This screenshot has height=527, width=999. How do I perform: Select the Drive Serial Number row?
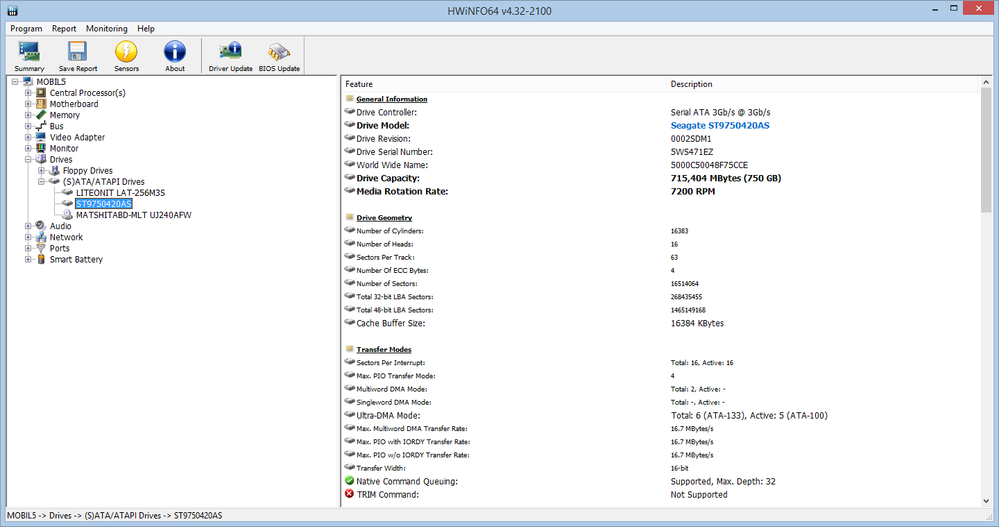[661, 152]
